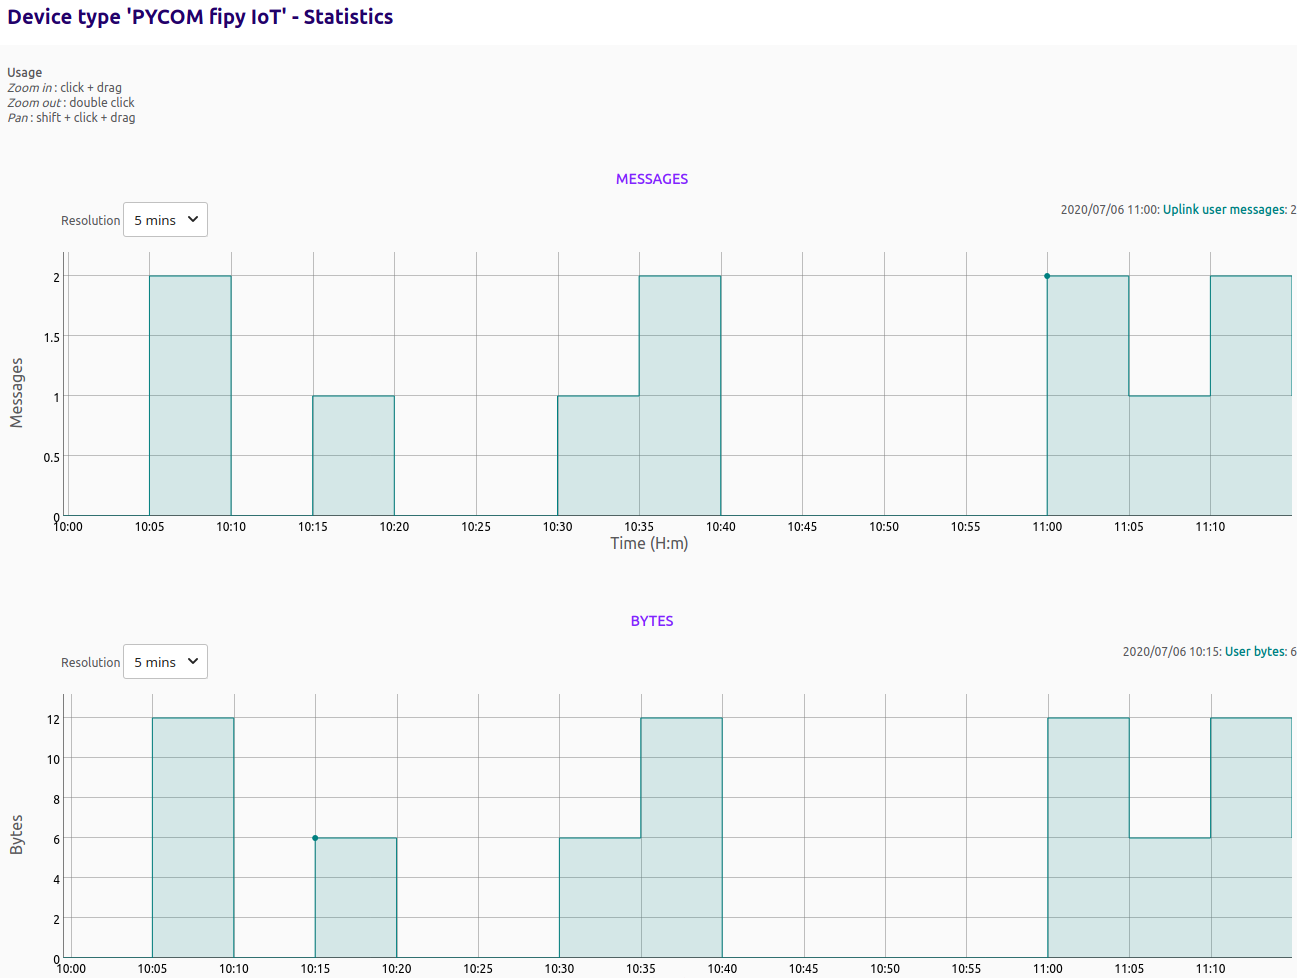
Task: Click the Bytes bar at 11:00
Action: coord(1088,838)
